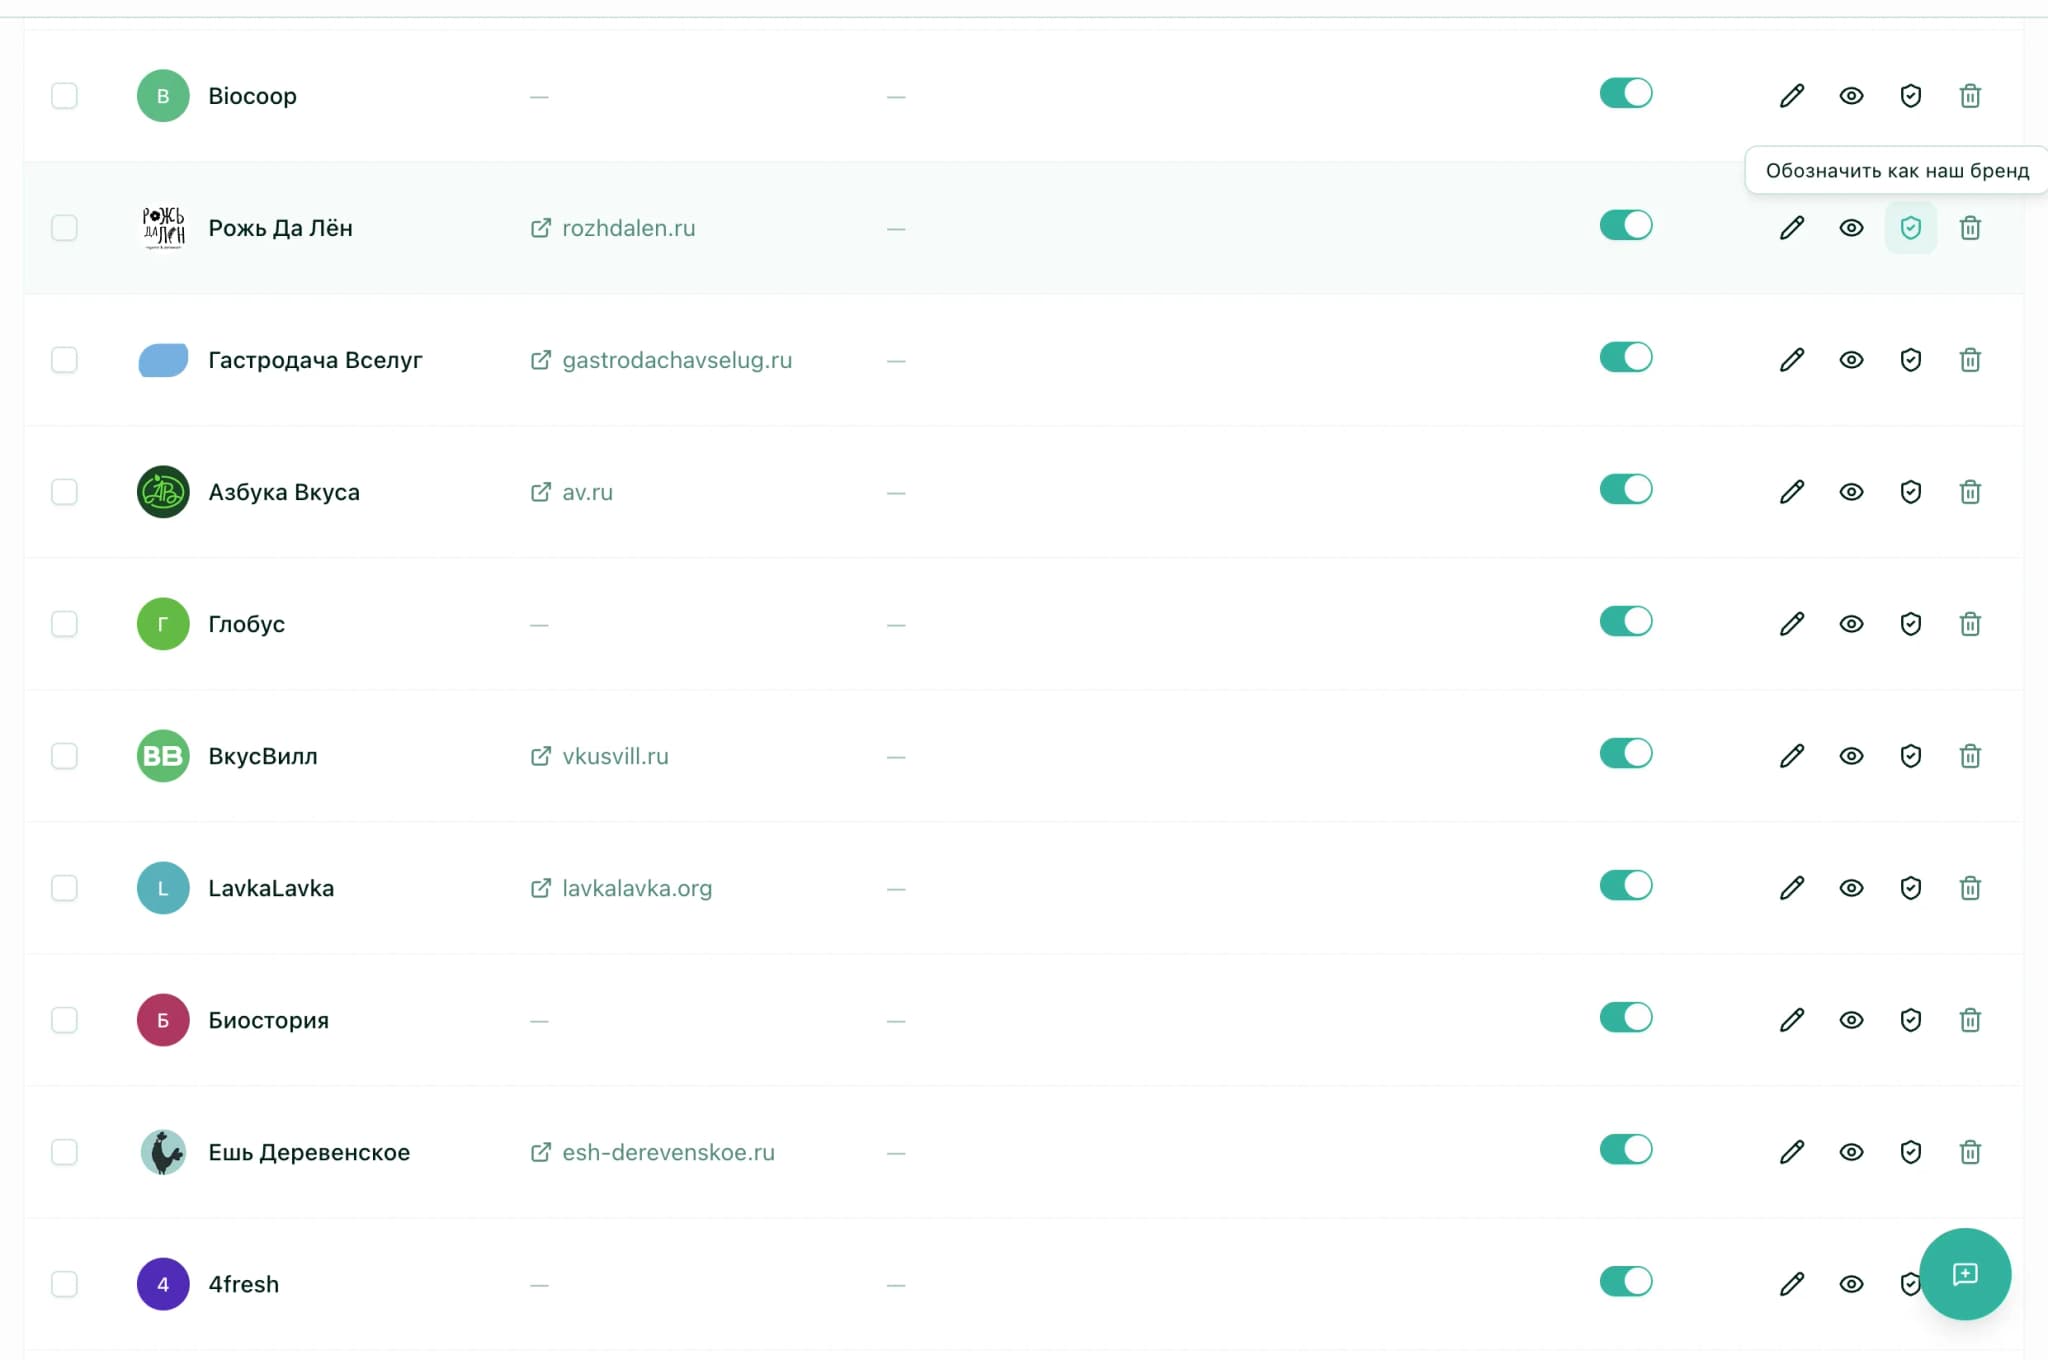
Task: Click the Азбука Вкуса logo thumbnail
Action: click(x=163, y=492)
